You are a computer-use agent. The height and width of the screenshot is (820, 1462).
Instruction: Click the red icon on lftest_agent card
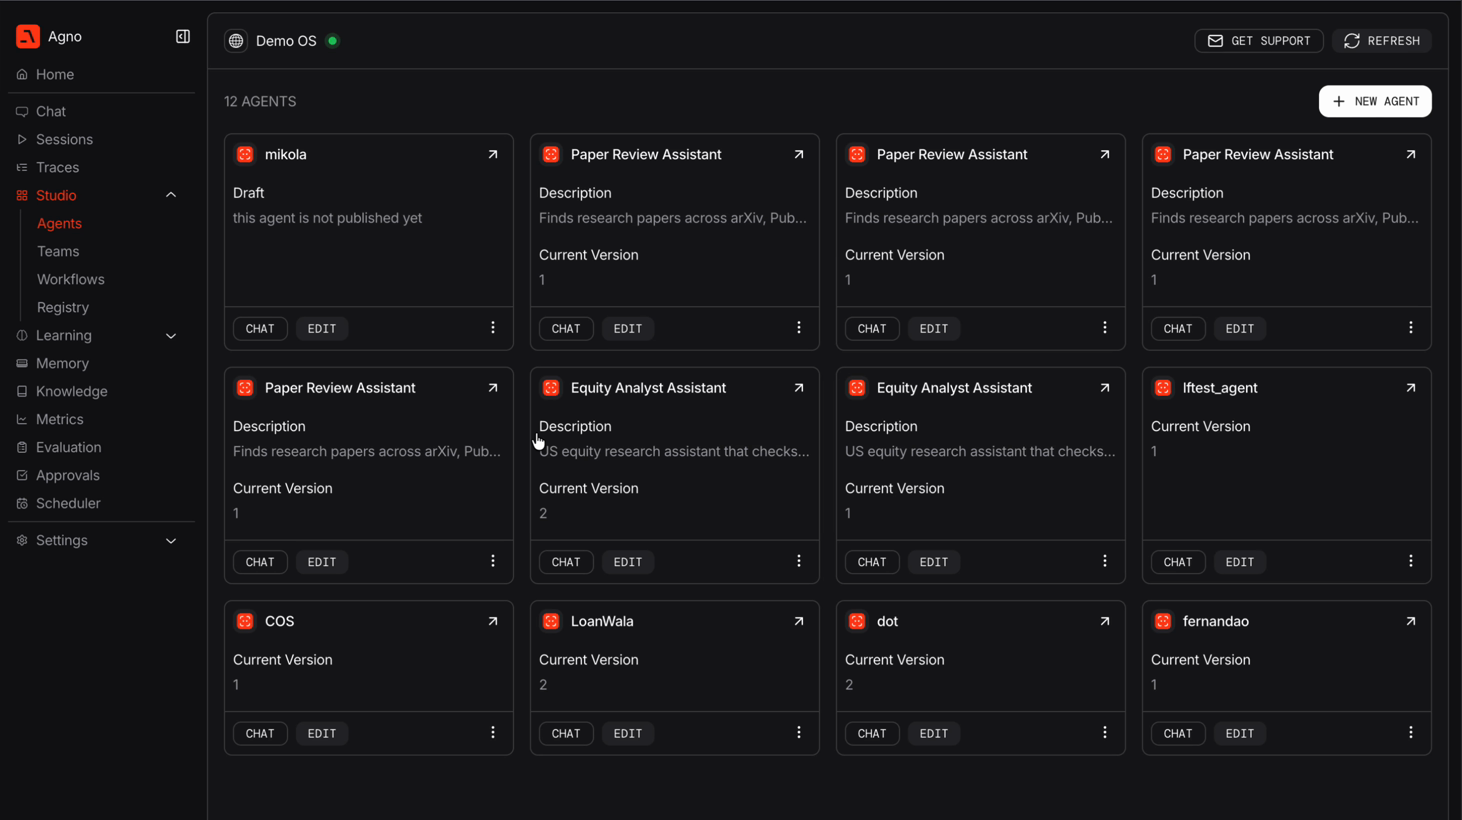pyautogui.click(x=1163, y=388)
